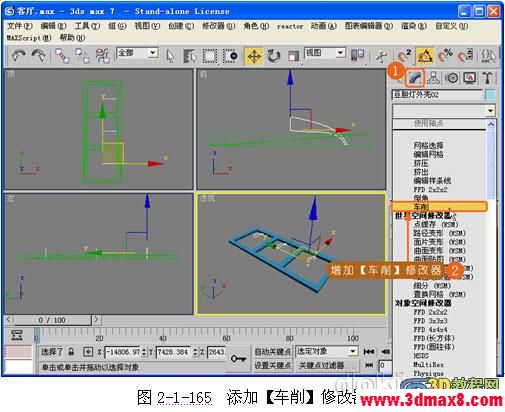Expand the Modifier List dropdown
The image size is (505, 412).
point(490,110)
